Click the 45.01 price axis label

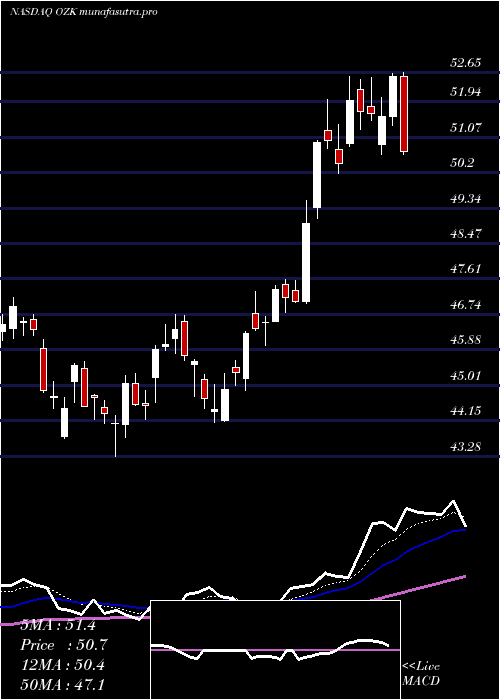466,375
